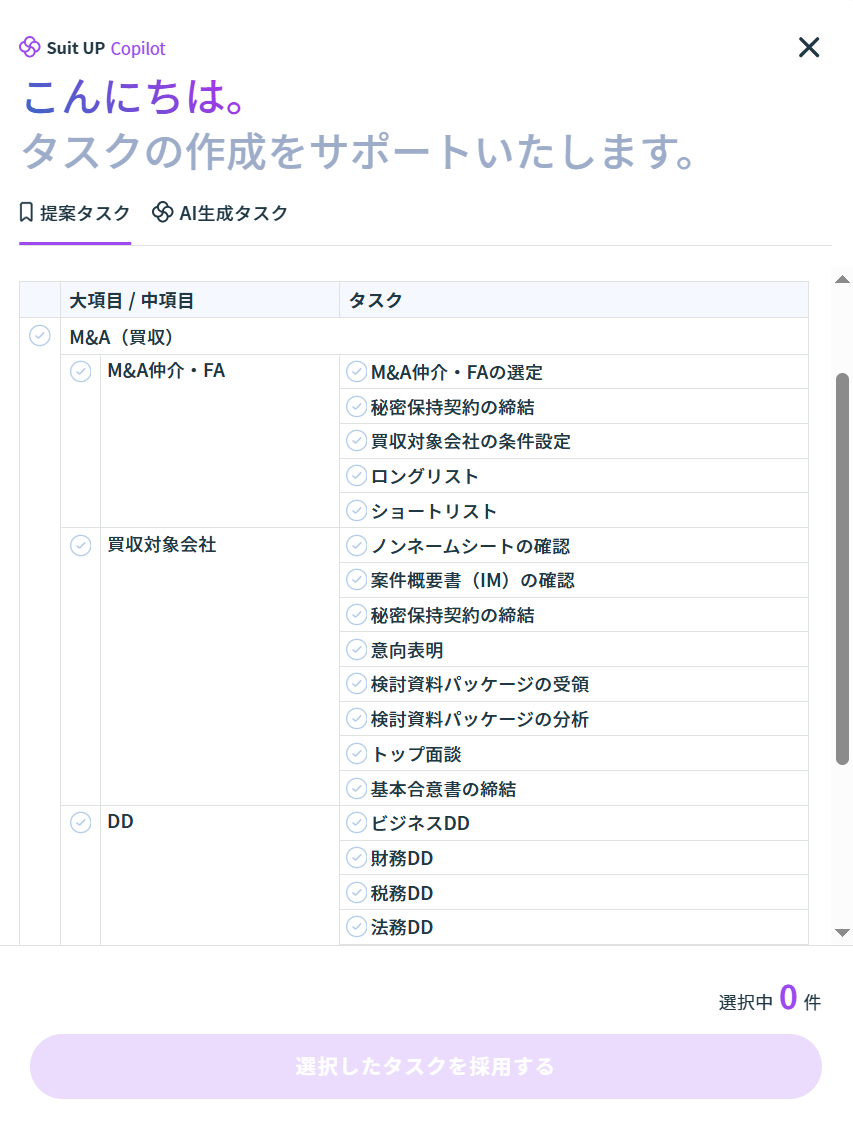Click the scrollbar up arrow
Screen dimensions: 853x1123
pos(842,279)
